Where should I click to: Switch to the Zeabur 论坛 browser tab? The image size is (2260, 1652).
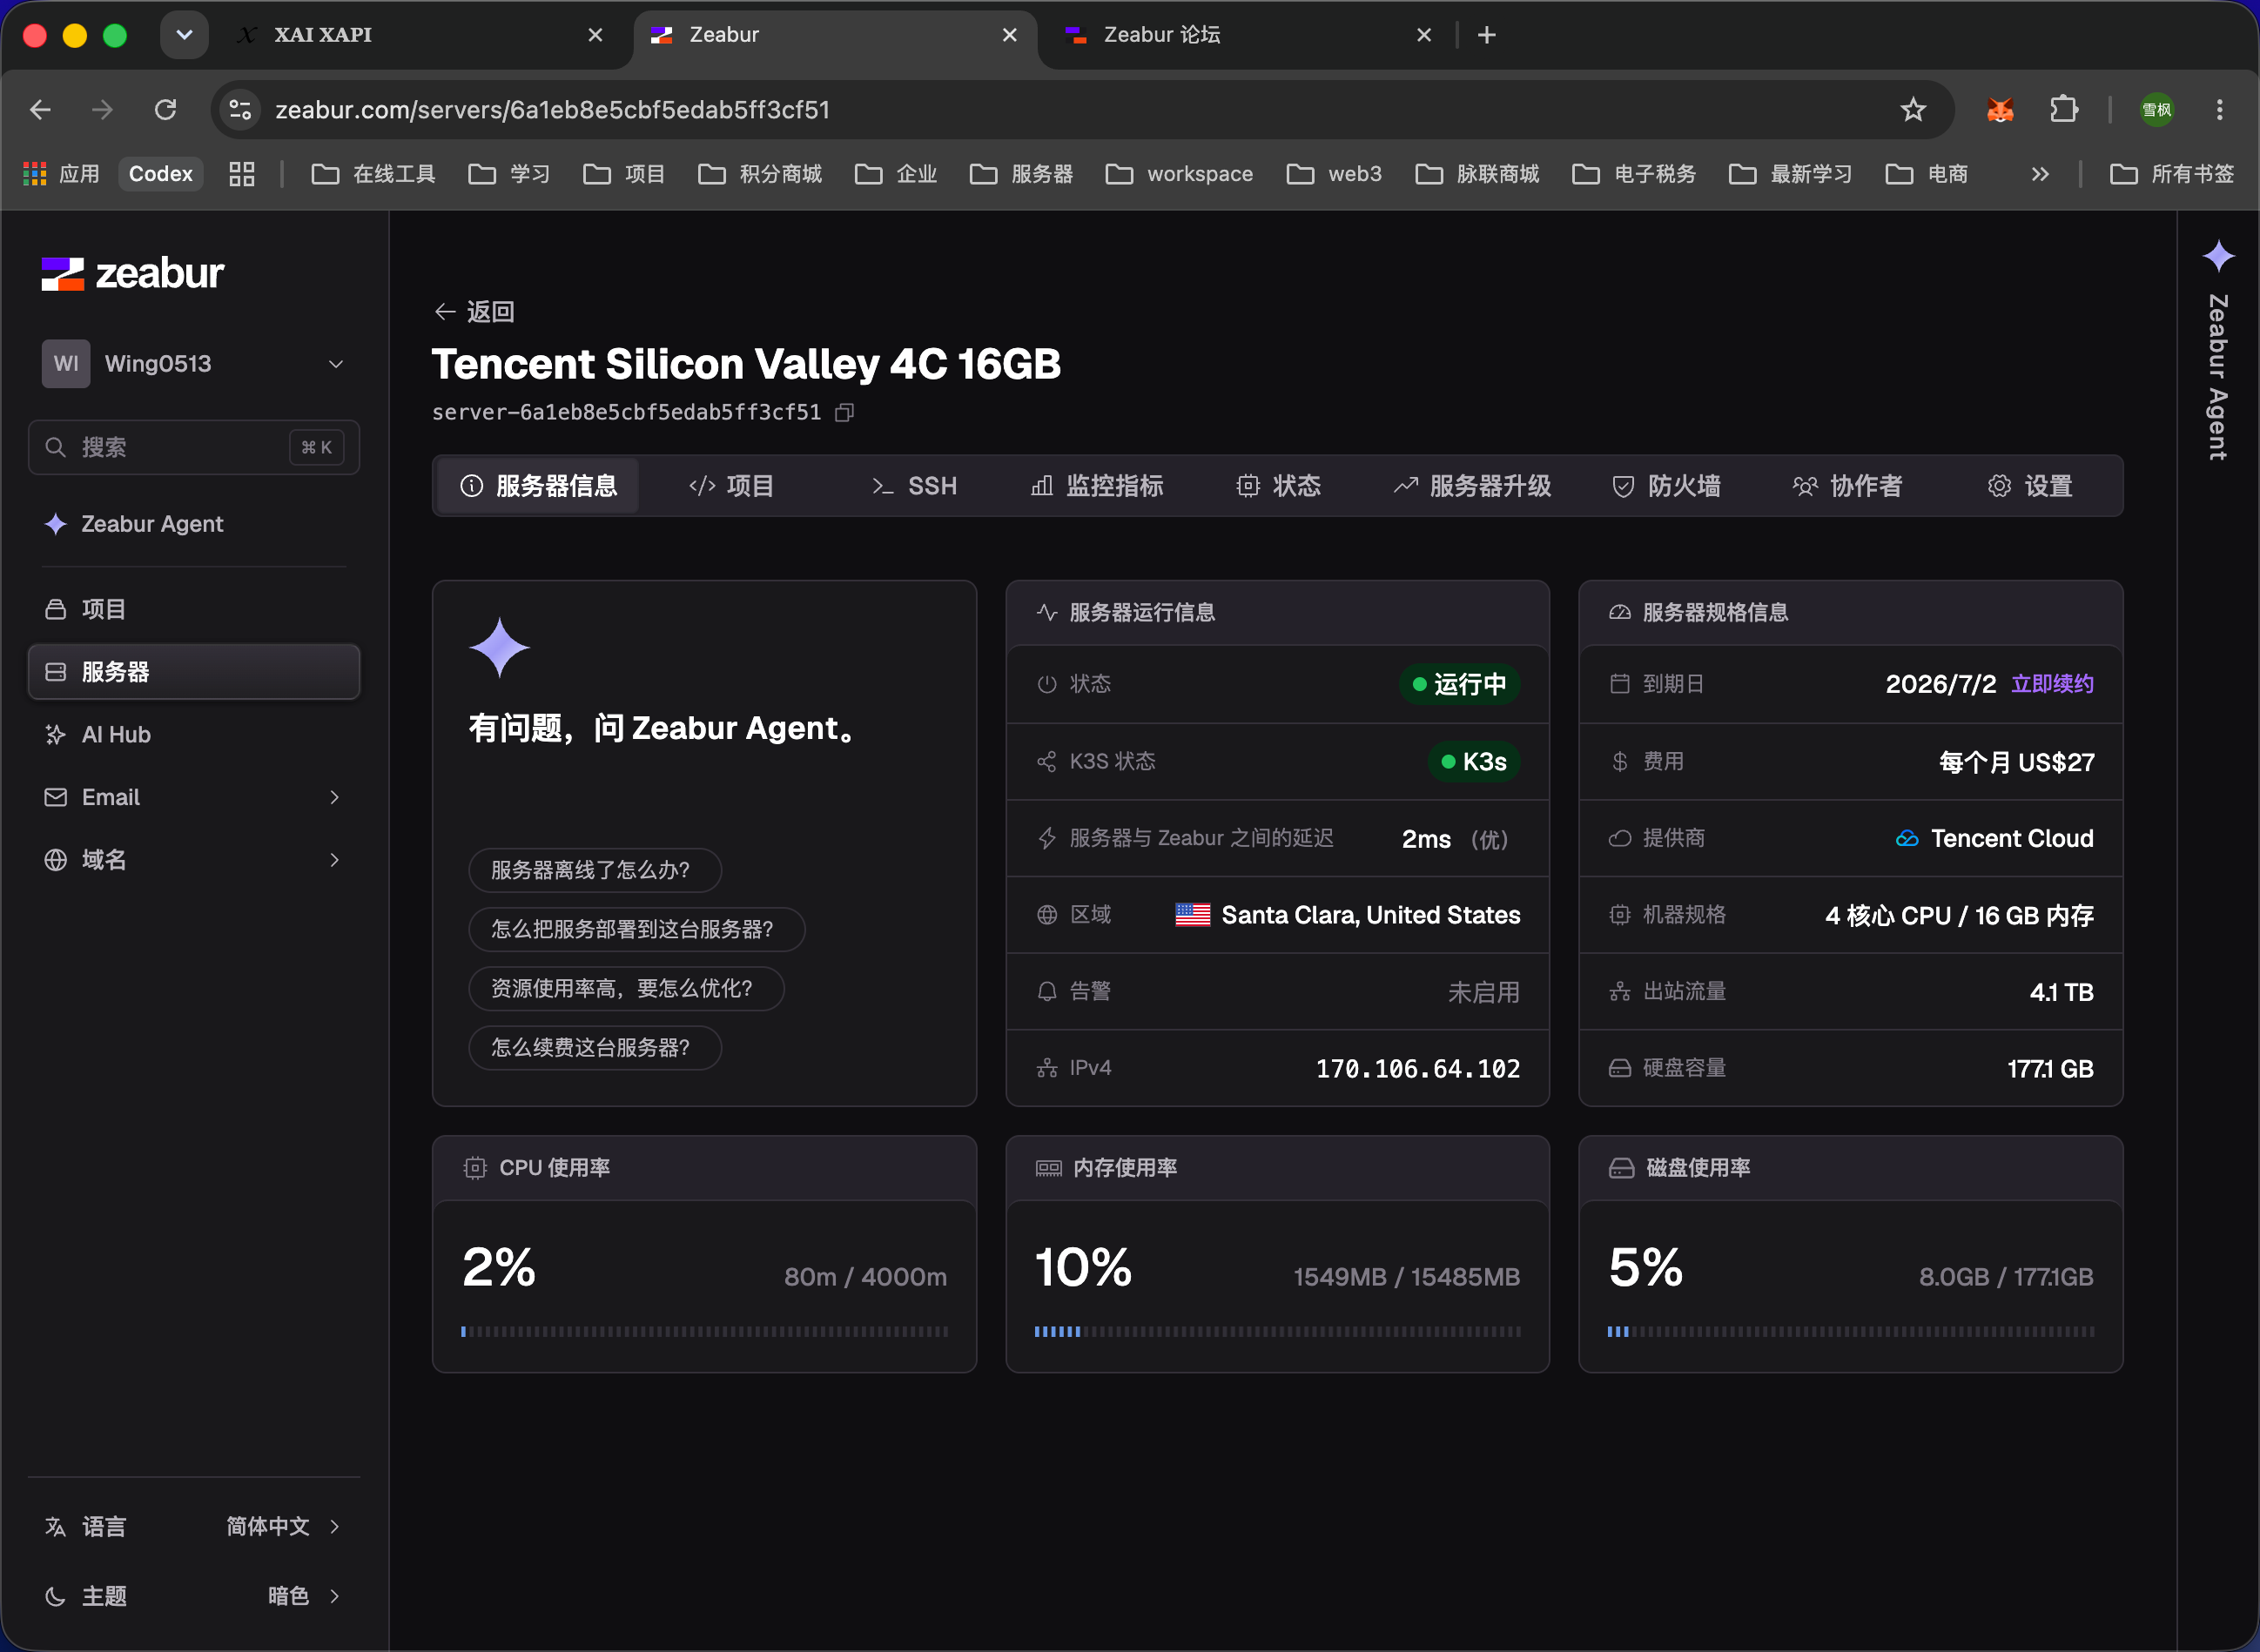[1246, 35]
